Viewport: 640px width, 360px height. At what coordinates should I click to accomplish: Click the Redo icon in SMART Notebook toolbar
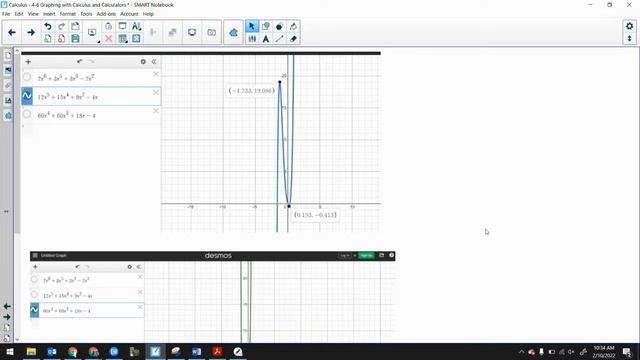62,26
